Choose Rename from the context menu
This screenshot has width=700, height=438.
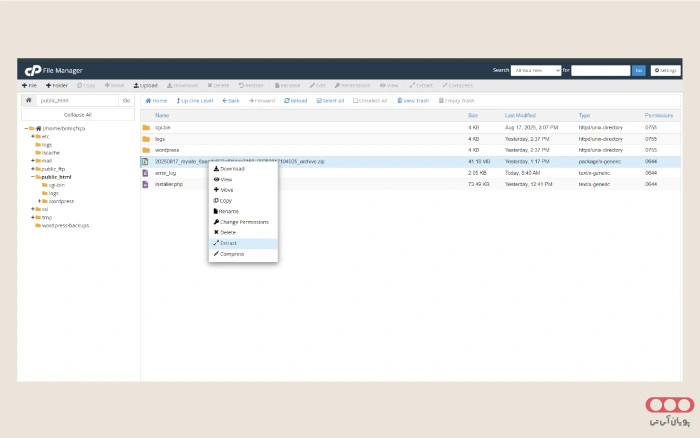click(x=243, y=212)
